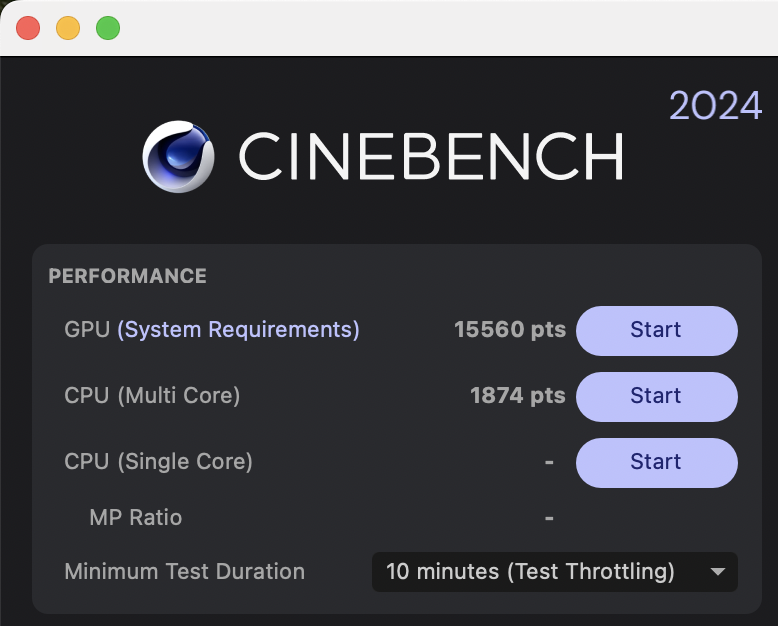This screenshot has height=626, width=778.
Task: Open the Minimum Test Duration dropdown
Action: coord(555,571)
